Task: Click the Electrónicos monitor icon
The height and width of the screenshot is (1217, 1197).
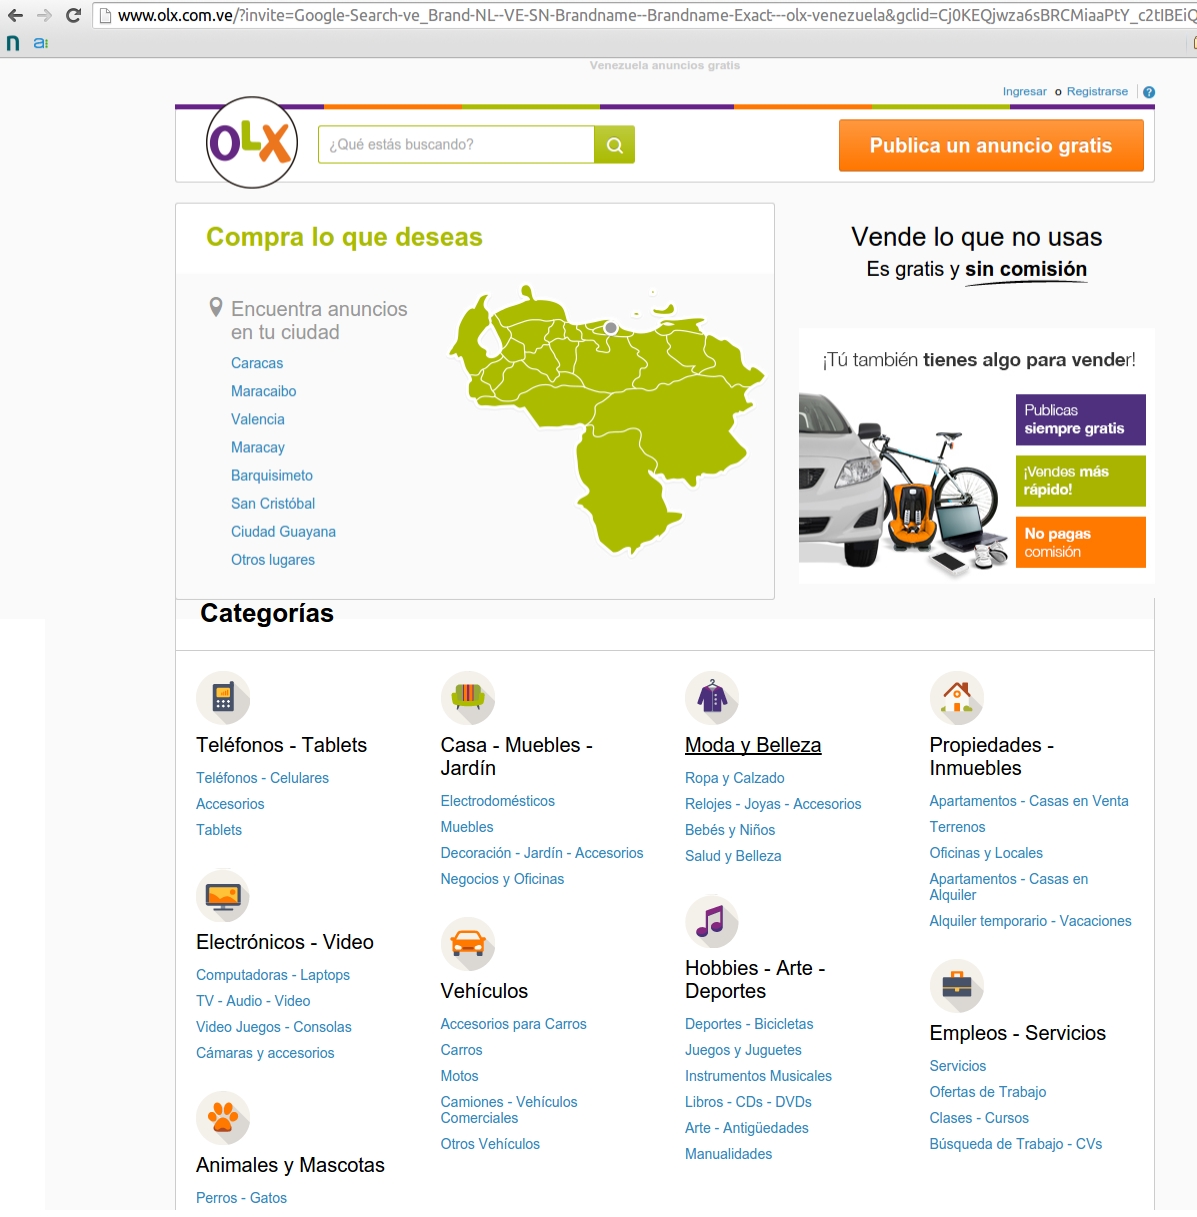Action: tap(223, 897)
